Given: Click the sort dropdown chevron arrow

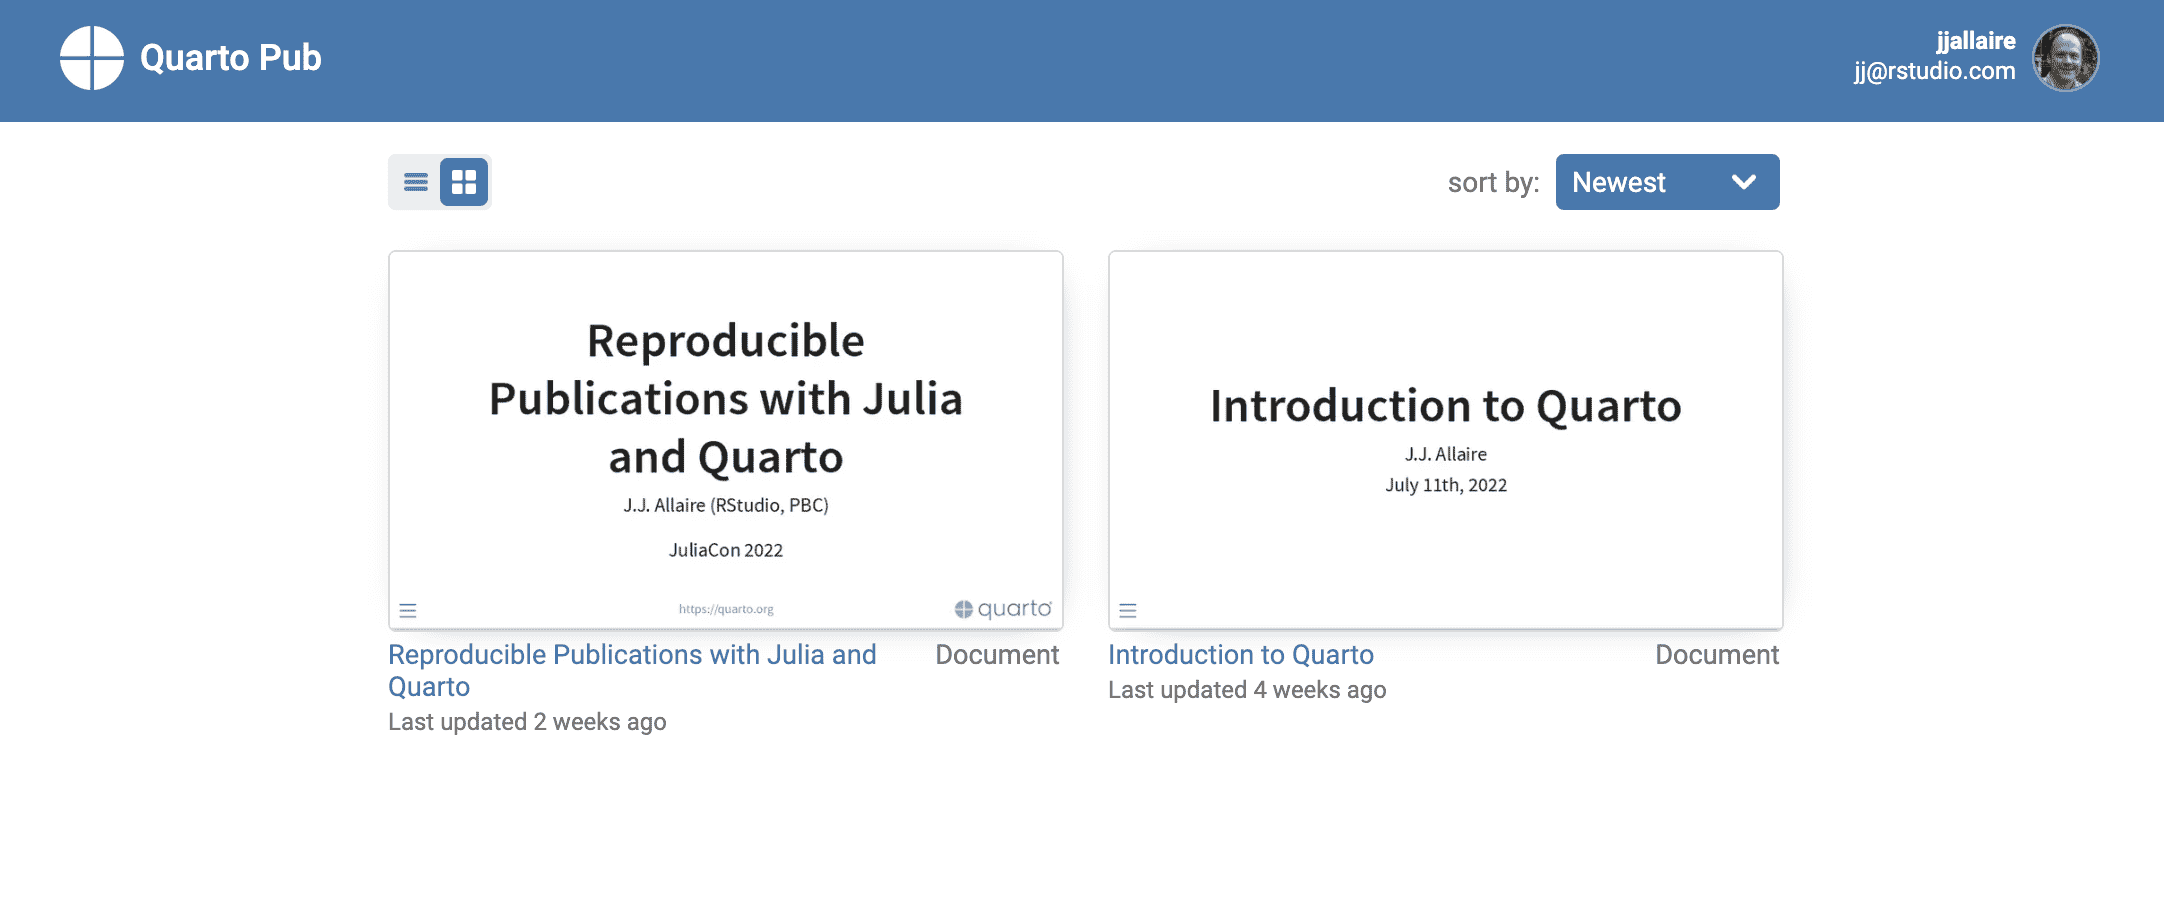Looking at the screenshot, I should 1743,182.
